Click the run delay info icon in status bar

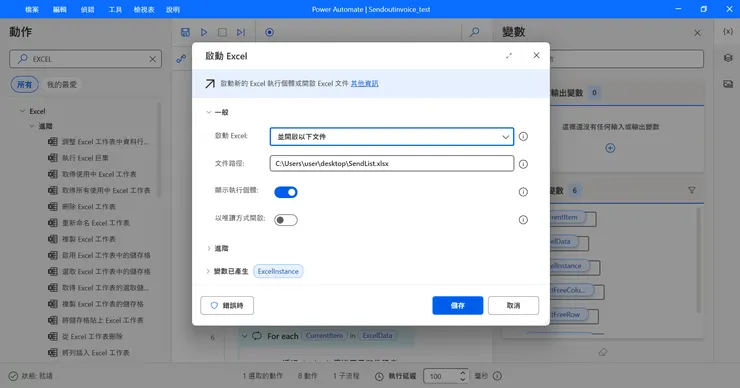497,376
